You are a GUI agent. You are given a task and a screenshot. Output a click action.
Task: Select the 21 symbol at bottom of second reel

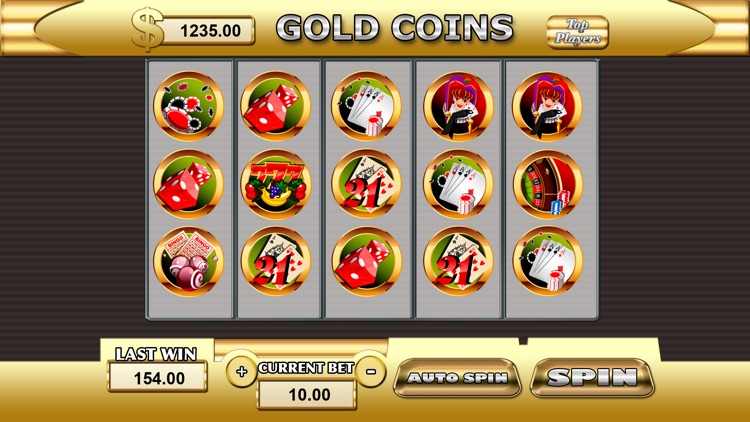point(276,262)
